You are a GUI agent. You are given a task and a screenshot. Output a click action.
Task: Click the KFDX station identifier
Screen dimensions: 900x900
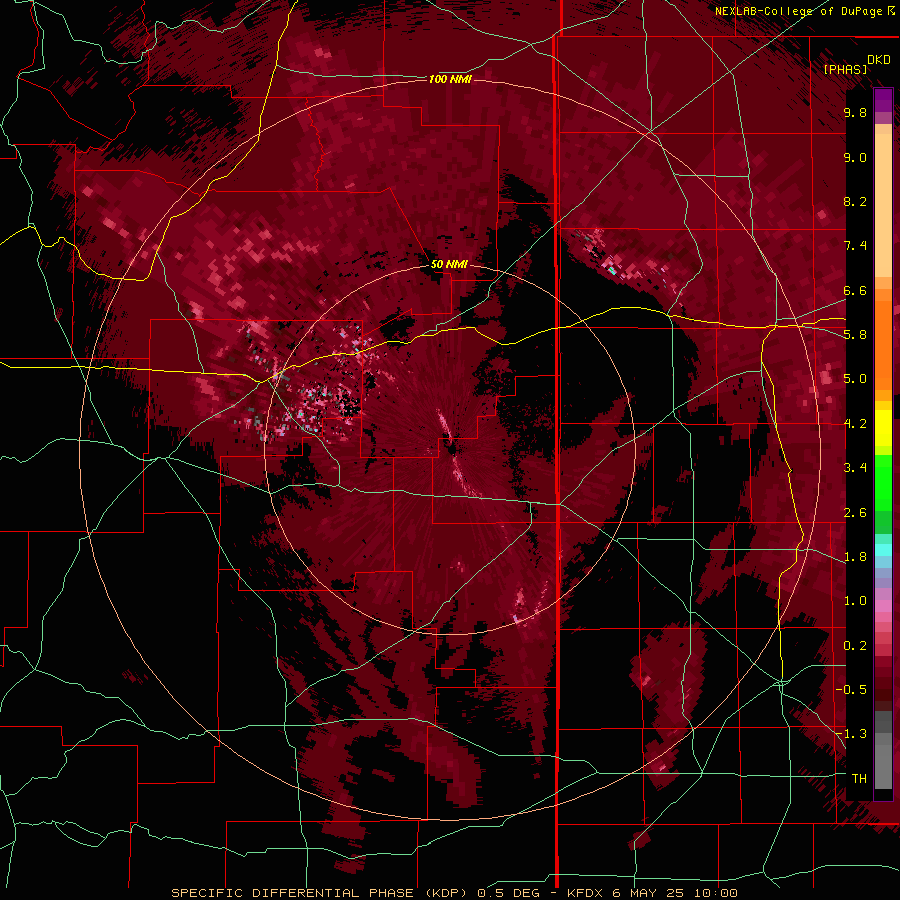587,893
